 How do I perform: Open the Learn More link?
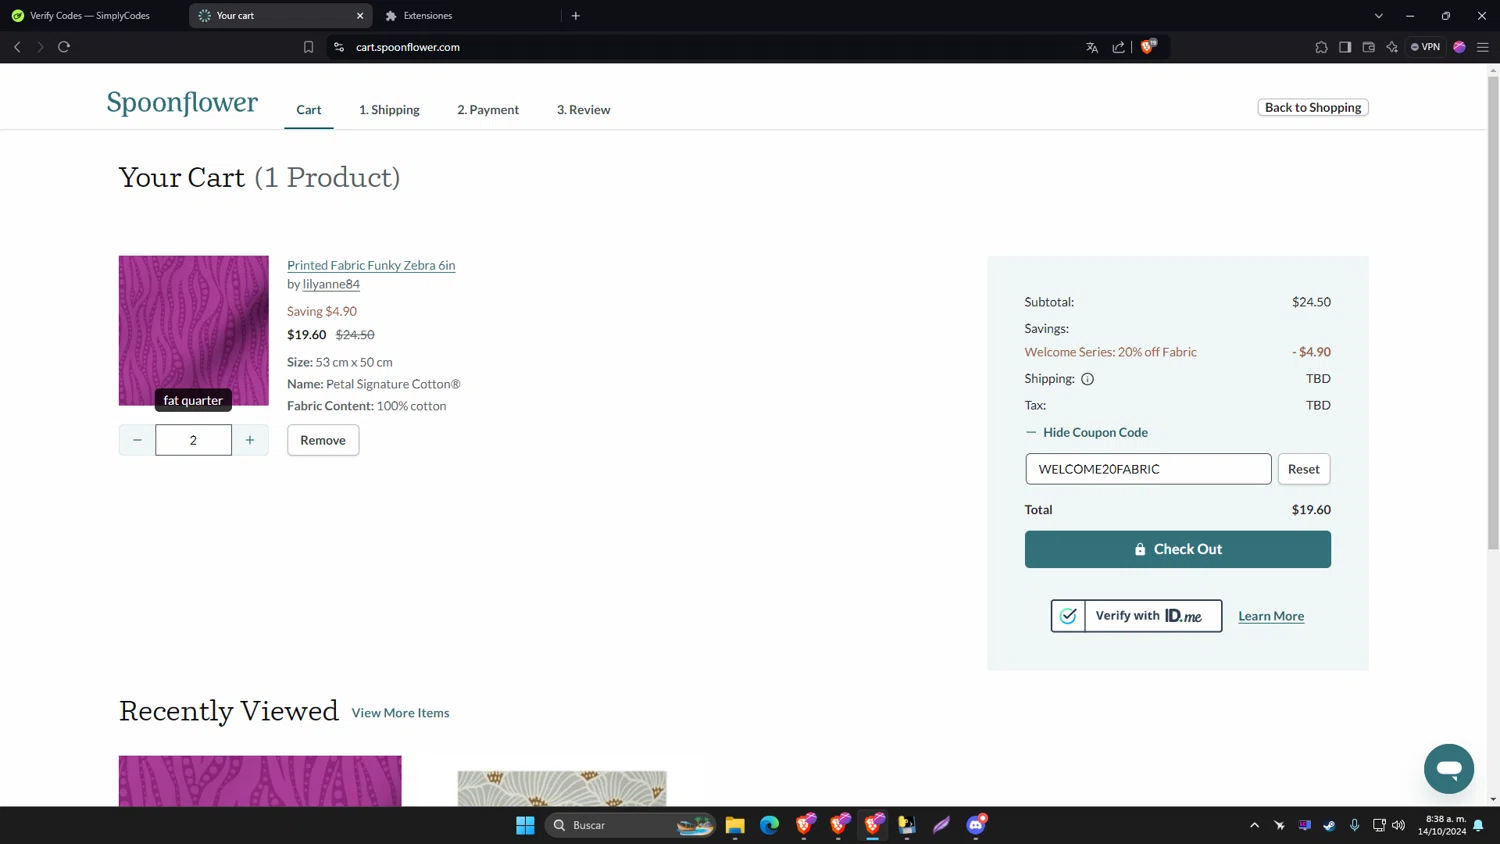point(1271,616)
